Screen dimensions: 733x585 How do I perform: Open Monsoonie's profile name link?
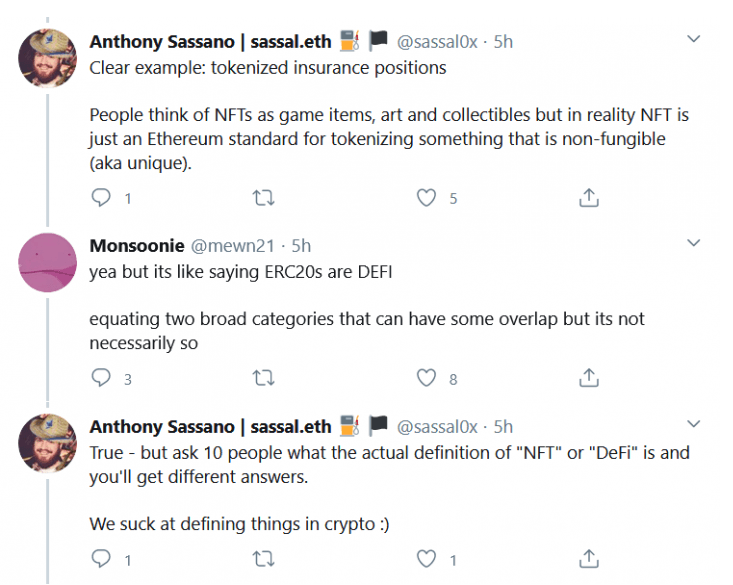point(136,246)
